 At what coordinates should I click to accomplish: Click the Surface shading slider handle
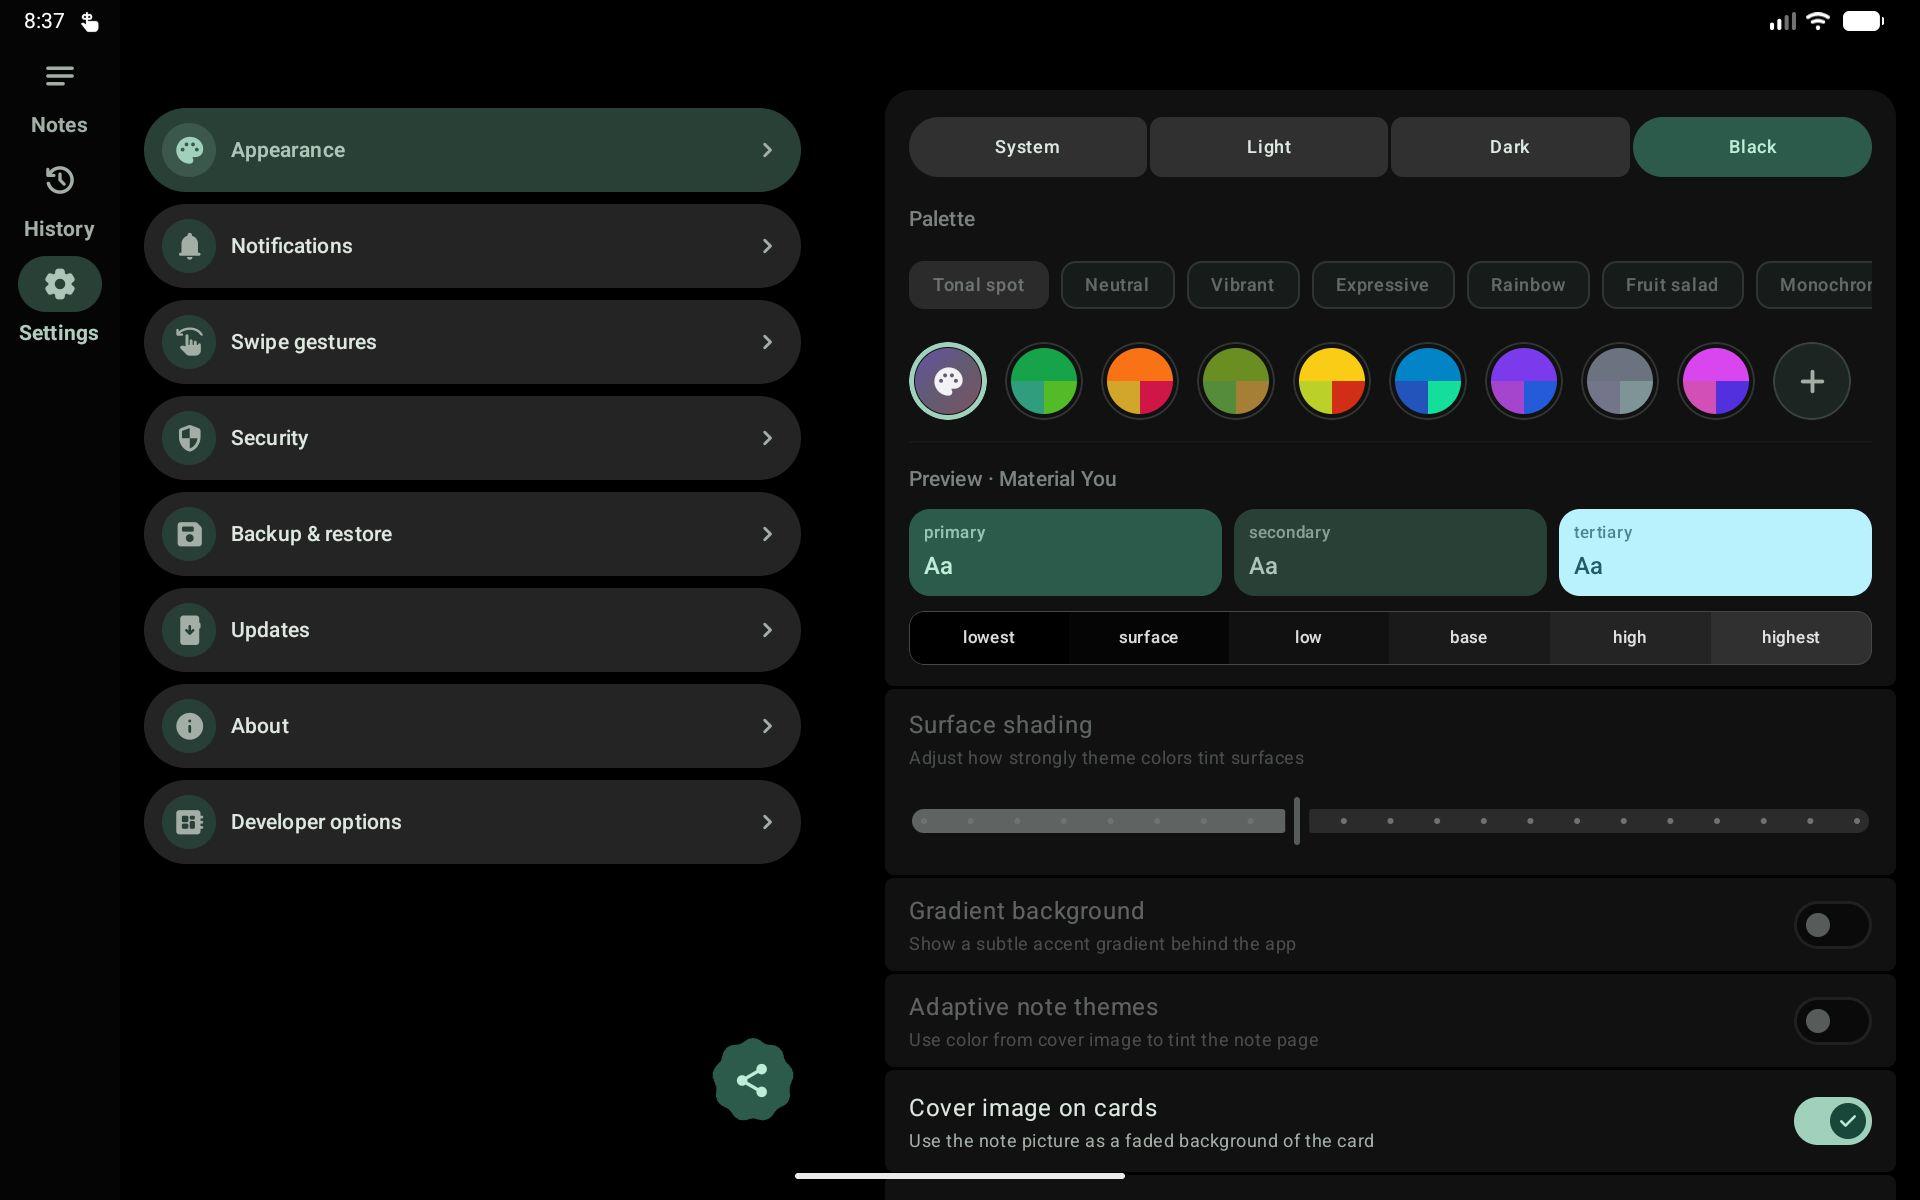tap(1297, 821)
